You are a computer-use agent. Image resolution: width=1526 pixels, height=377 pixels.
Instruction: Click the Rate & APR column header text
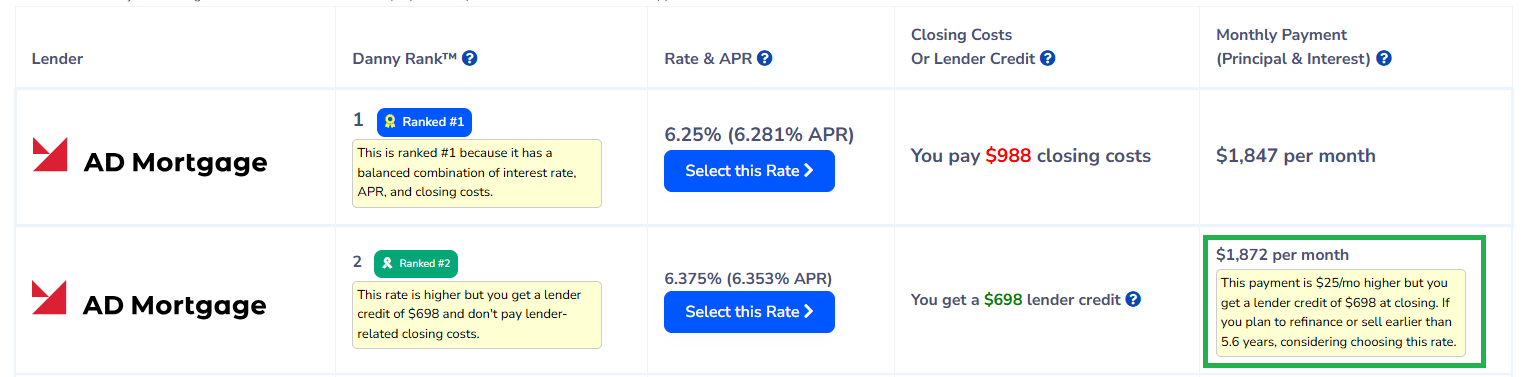click(x=708, y=58)
